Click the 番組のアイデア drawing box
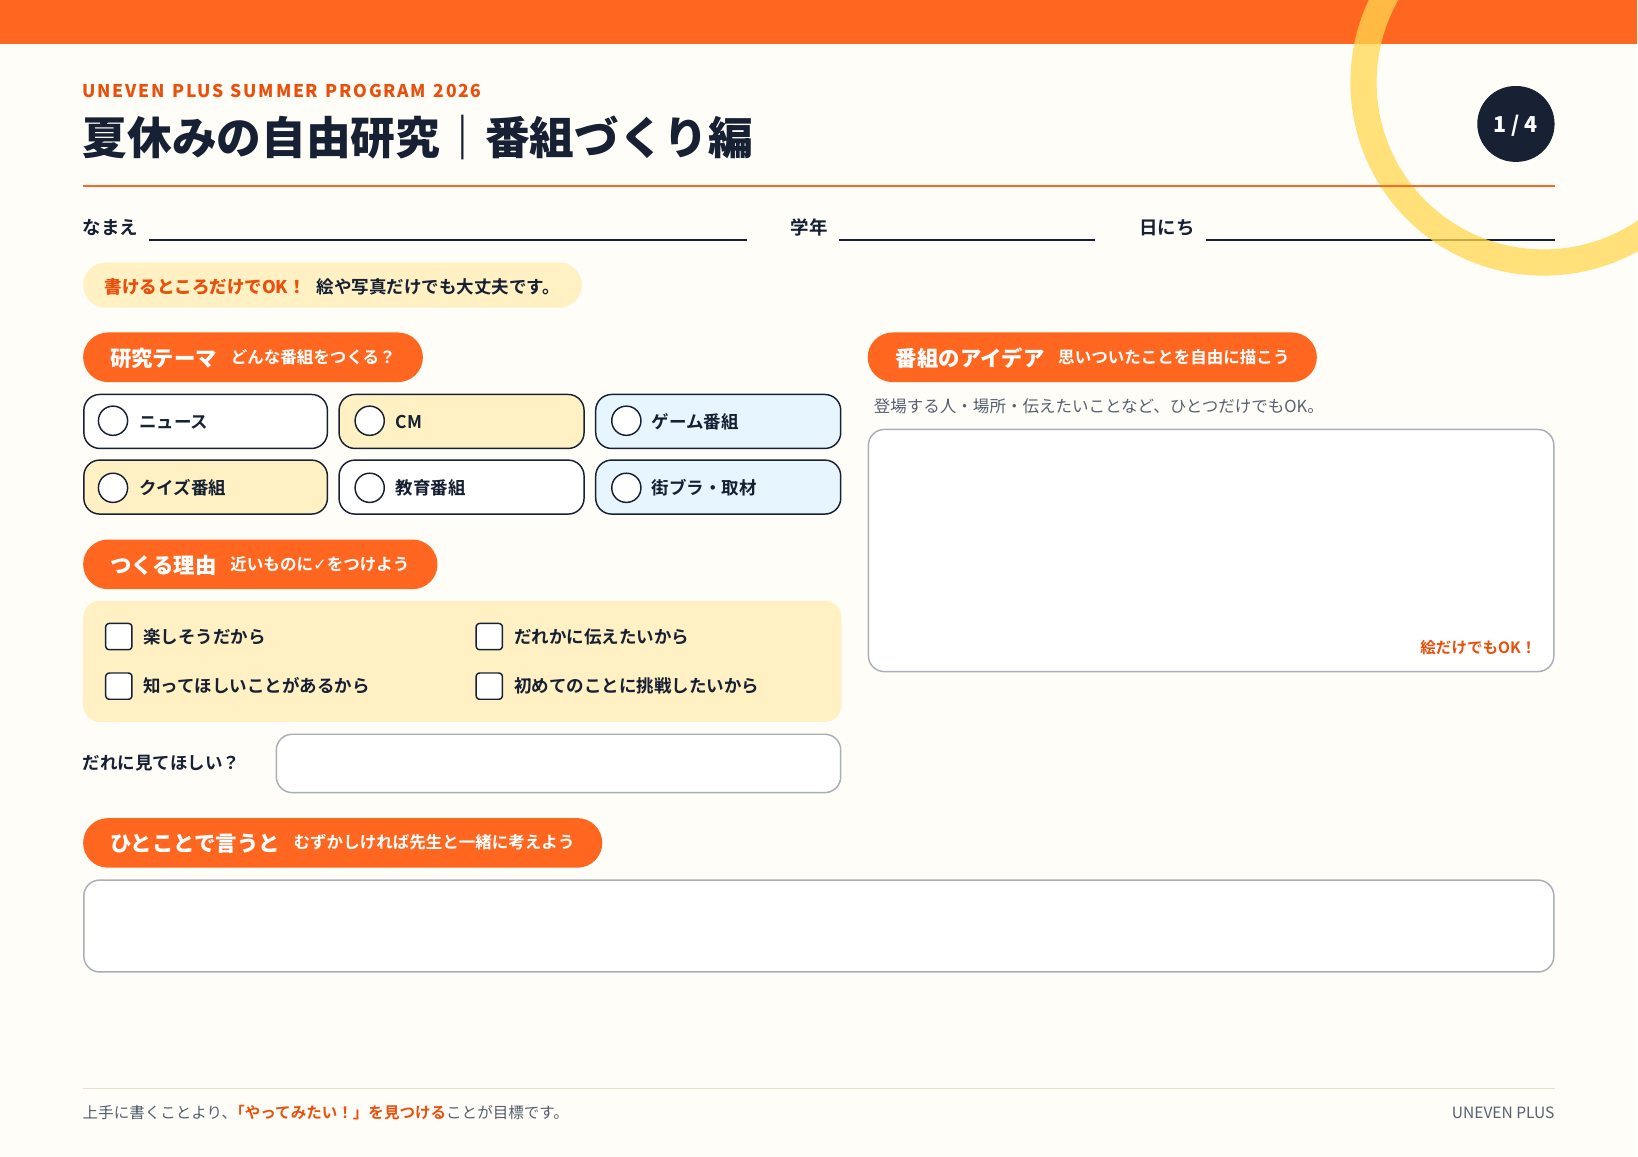 [x=1211, y=551]
